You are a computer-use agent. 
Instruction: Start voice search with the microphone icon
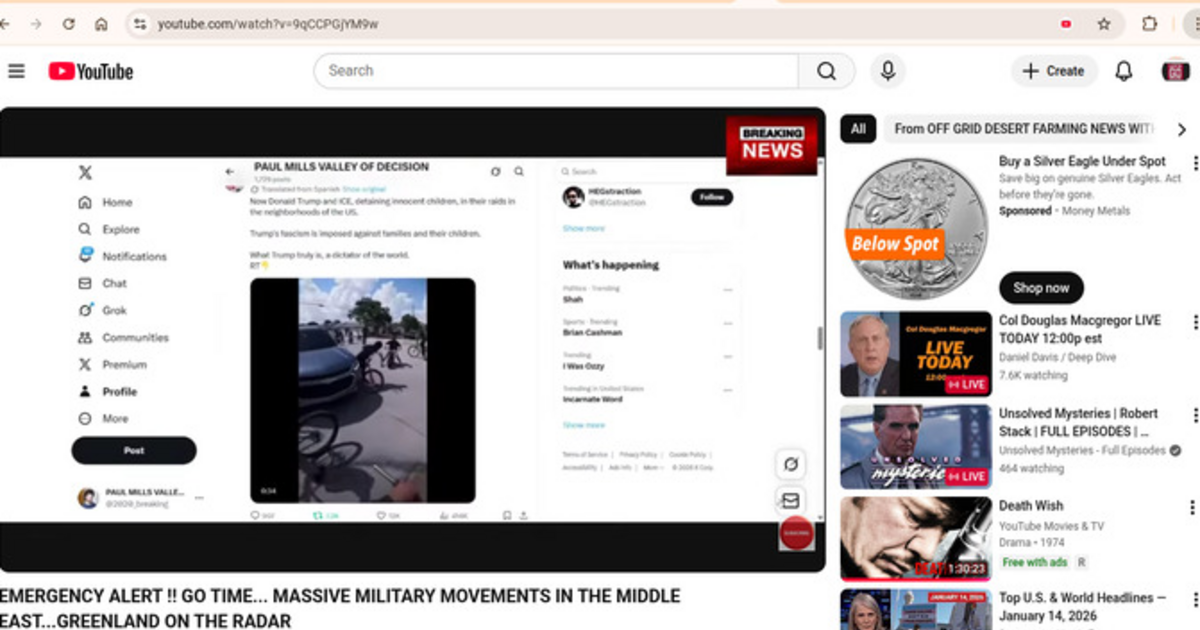click(887, 70)
